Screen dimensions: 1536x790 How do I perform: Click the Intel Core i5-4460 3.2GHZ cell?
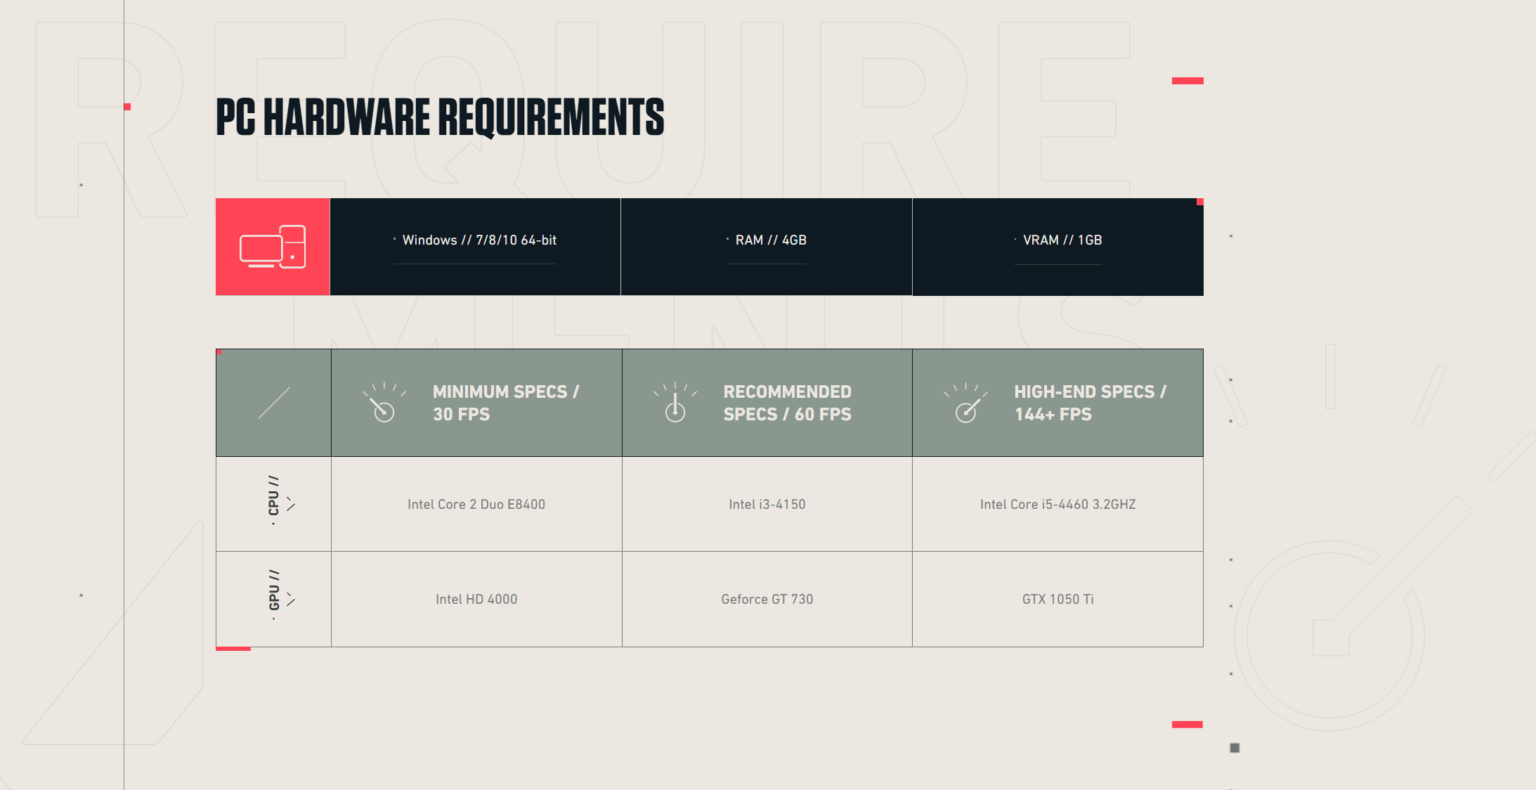(x=1057, y=504)
